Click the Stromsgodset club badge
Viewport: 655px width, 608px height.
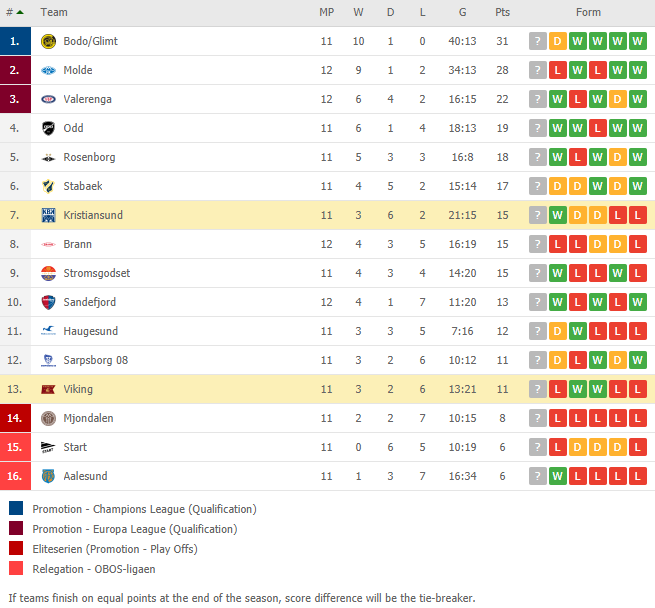[48, 273]
